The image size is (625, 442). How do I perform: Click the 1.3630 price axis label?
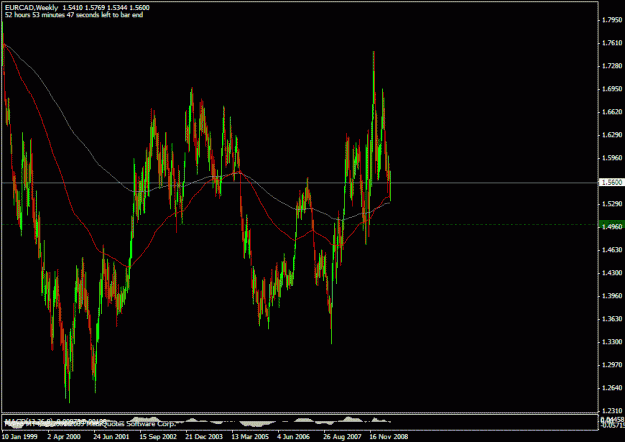click(613, 319)
